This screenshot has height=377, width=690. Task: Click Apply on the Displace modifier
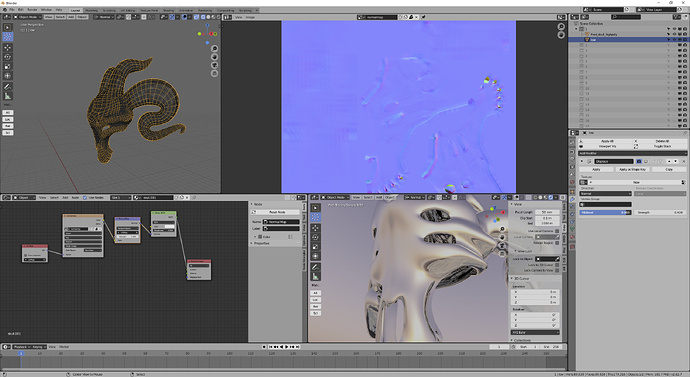(596, 169)
